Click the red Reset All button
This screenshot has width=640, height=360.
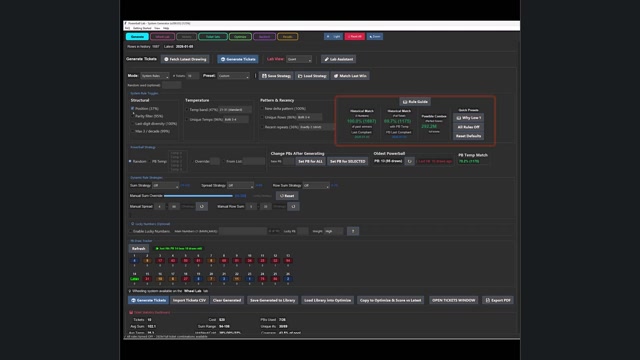(x=355, y=36)
